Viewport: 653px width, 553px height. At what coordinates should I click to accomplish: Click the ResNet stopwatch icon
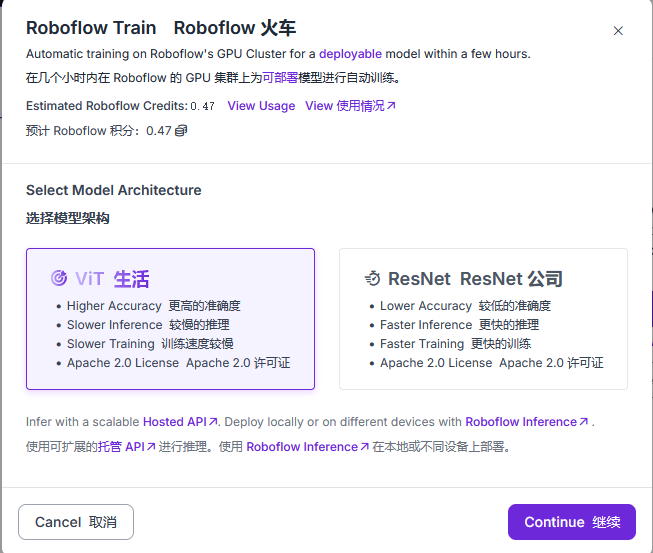click(x=372, y=278)
